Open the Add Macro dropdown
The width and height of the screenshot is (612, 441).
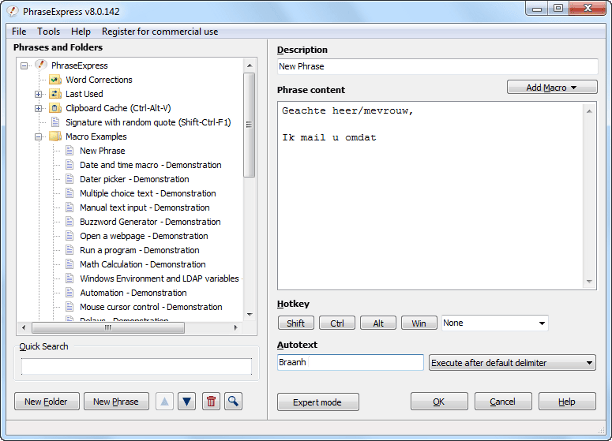[x=552, y=87]
